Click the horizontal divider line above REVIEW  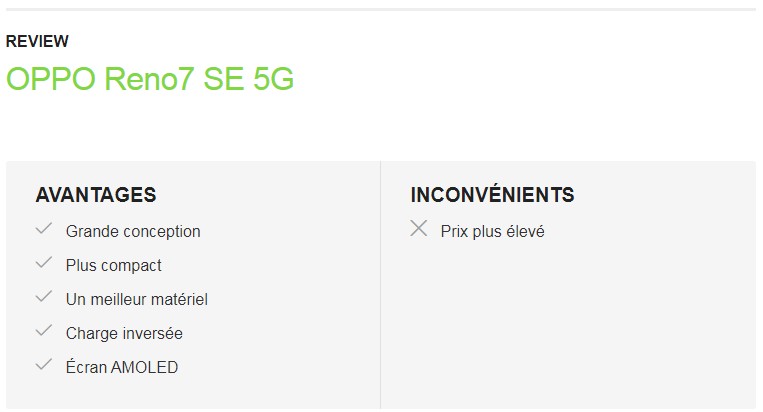[381, 10]
